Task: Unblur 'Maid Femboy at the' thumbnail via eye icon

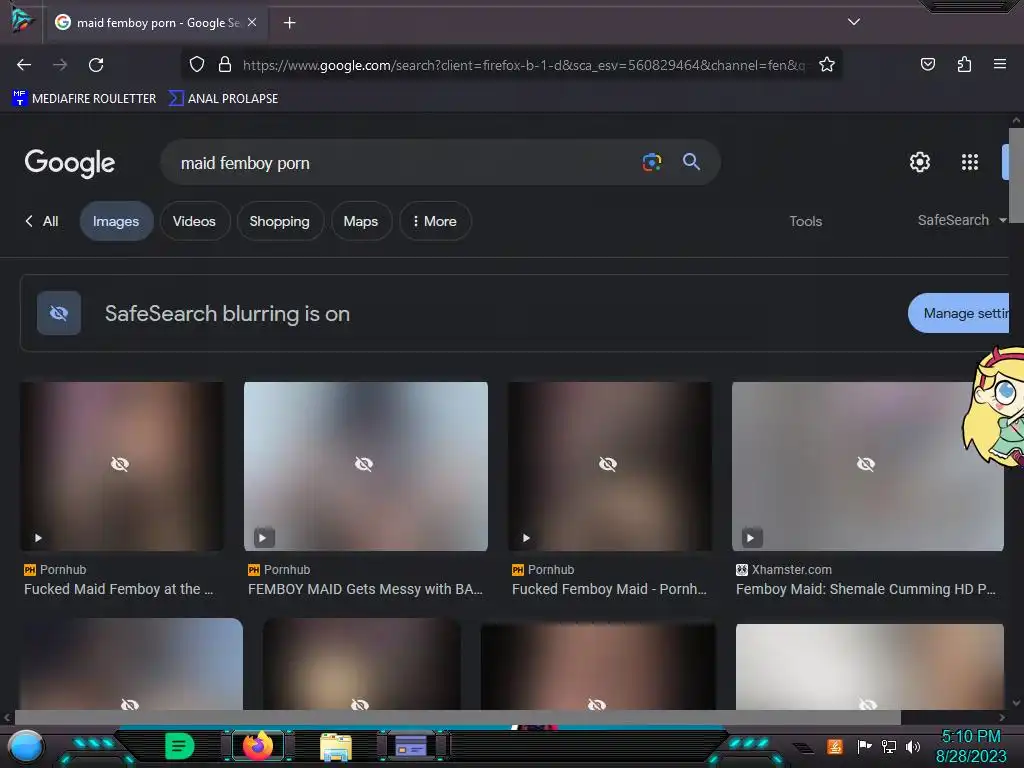Action: point(120,464)
